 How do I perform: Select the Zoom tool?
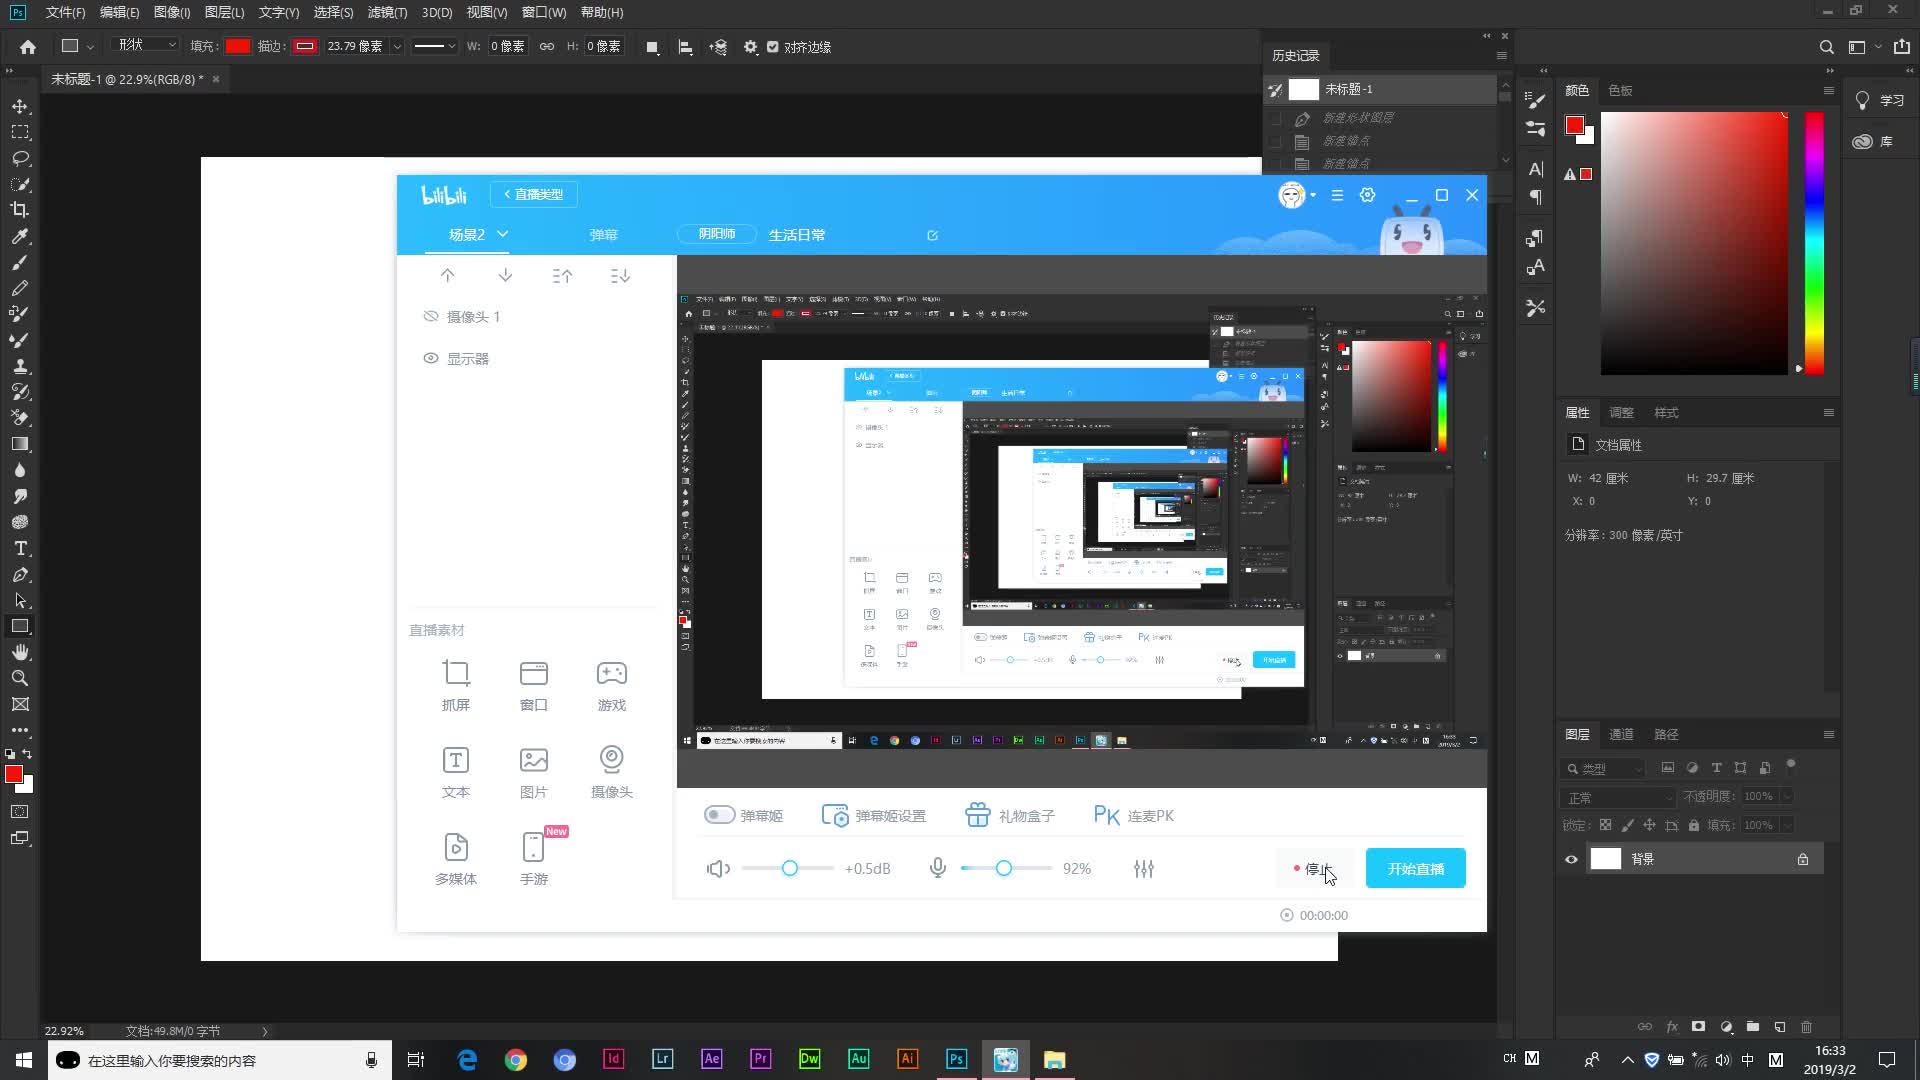pos(19,678)
